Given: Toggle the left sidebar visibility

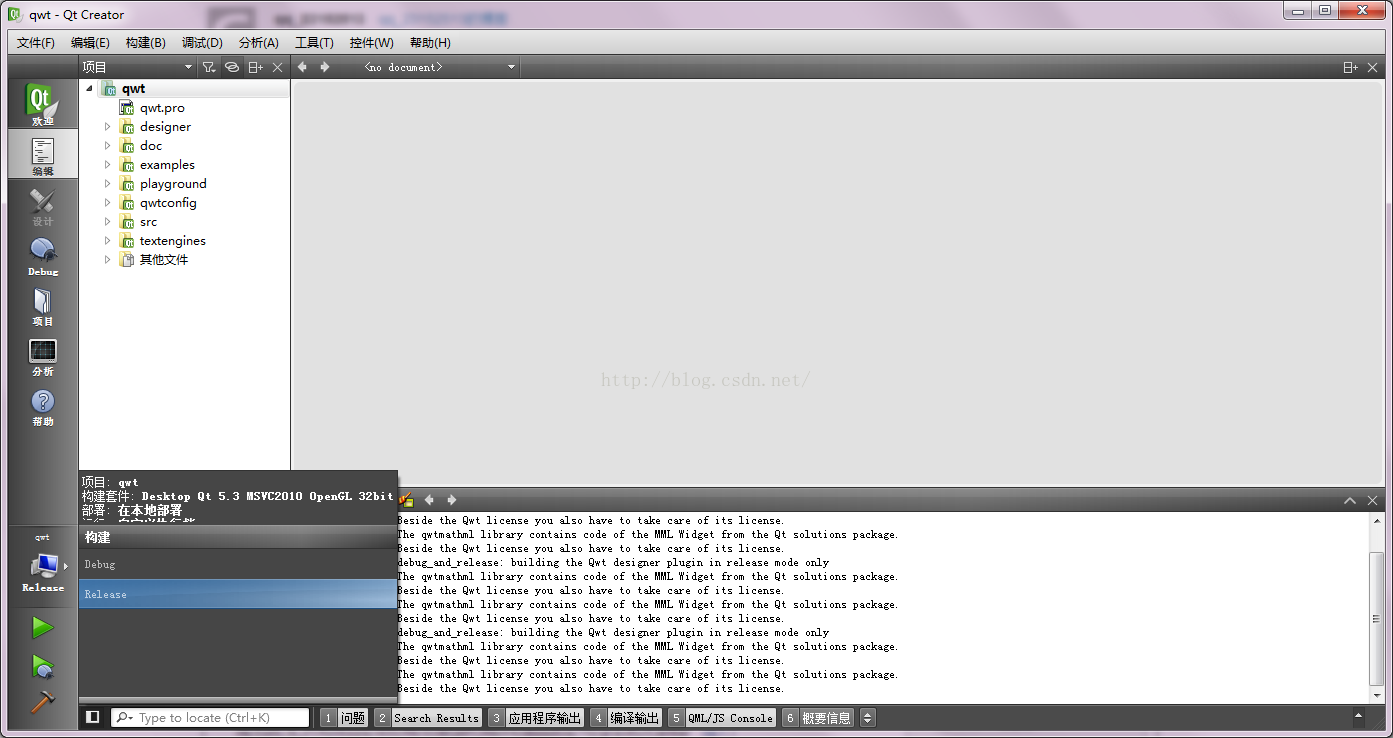Looking at the screenshot, I should 92,717.
